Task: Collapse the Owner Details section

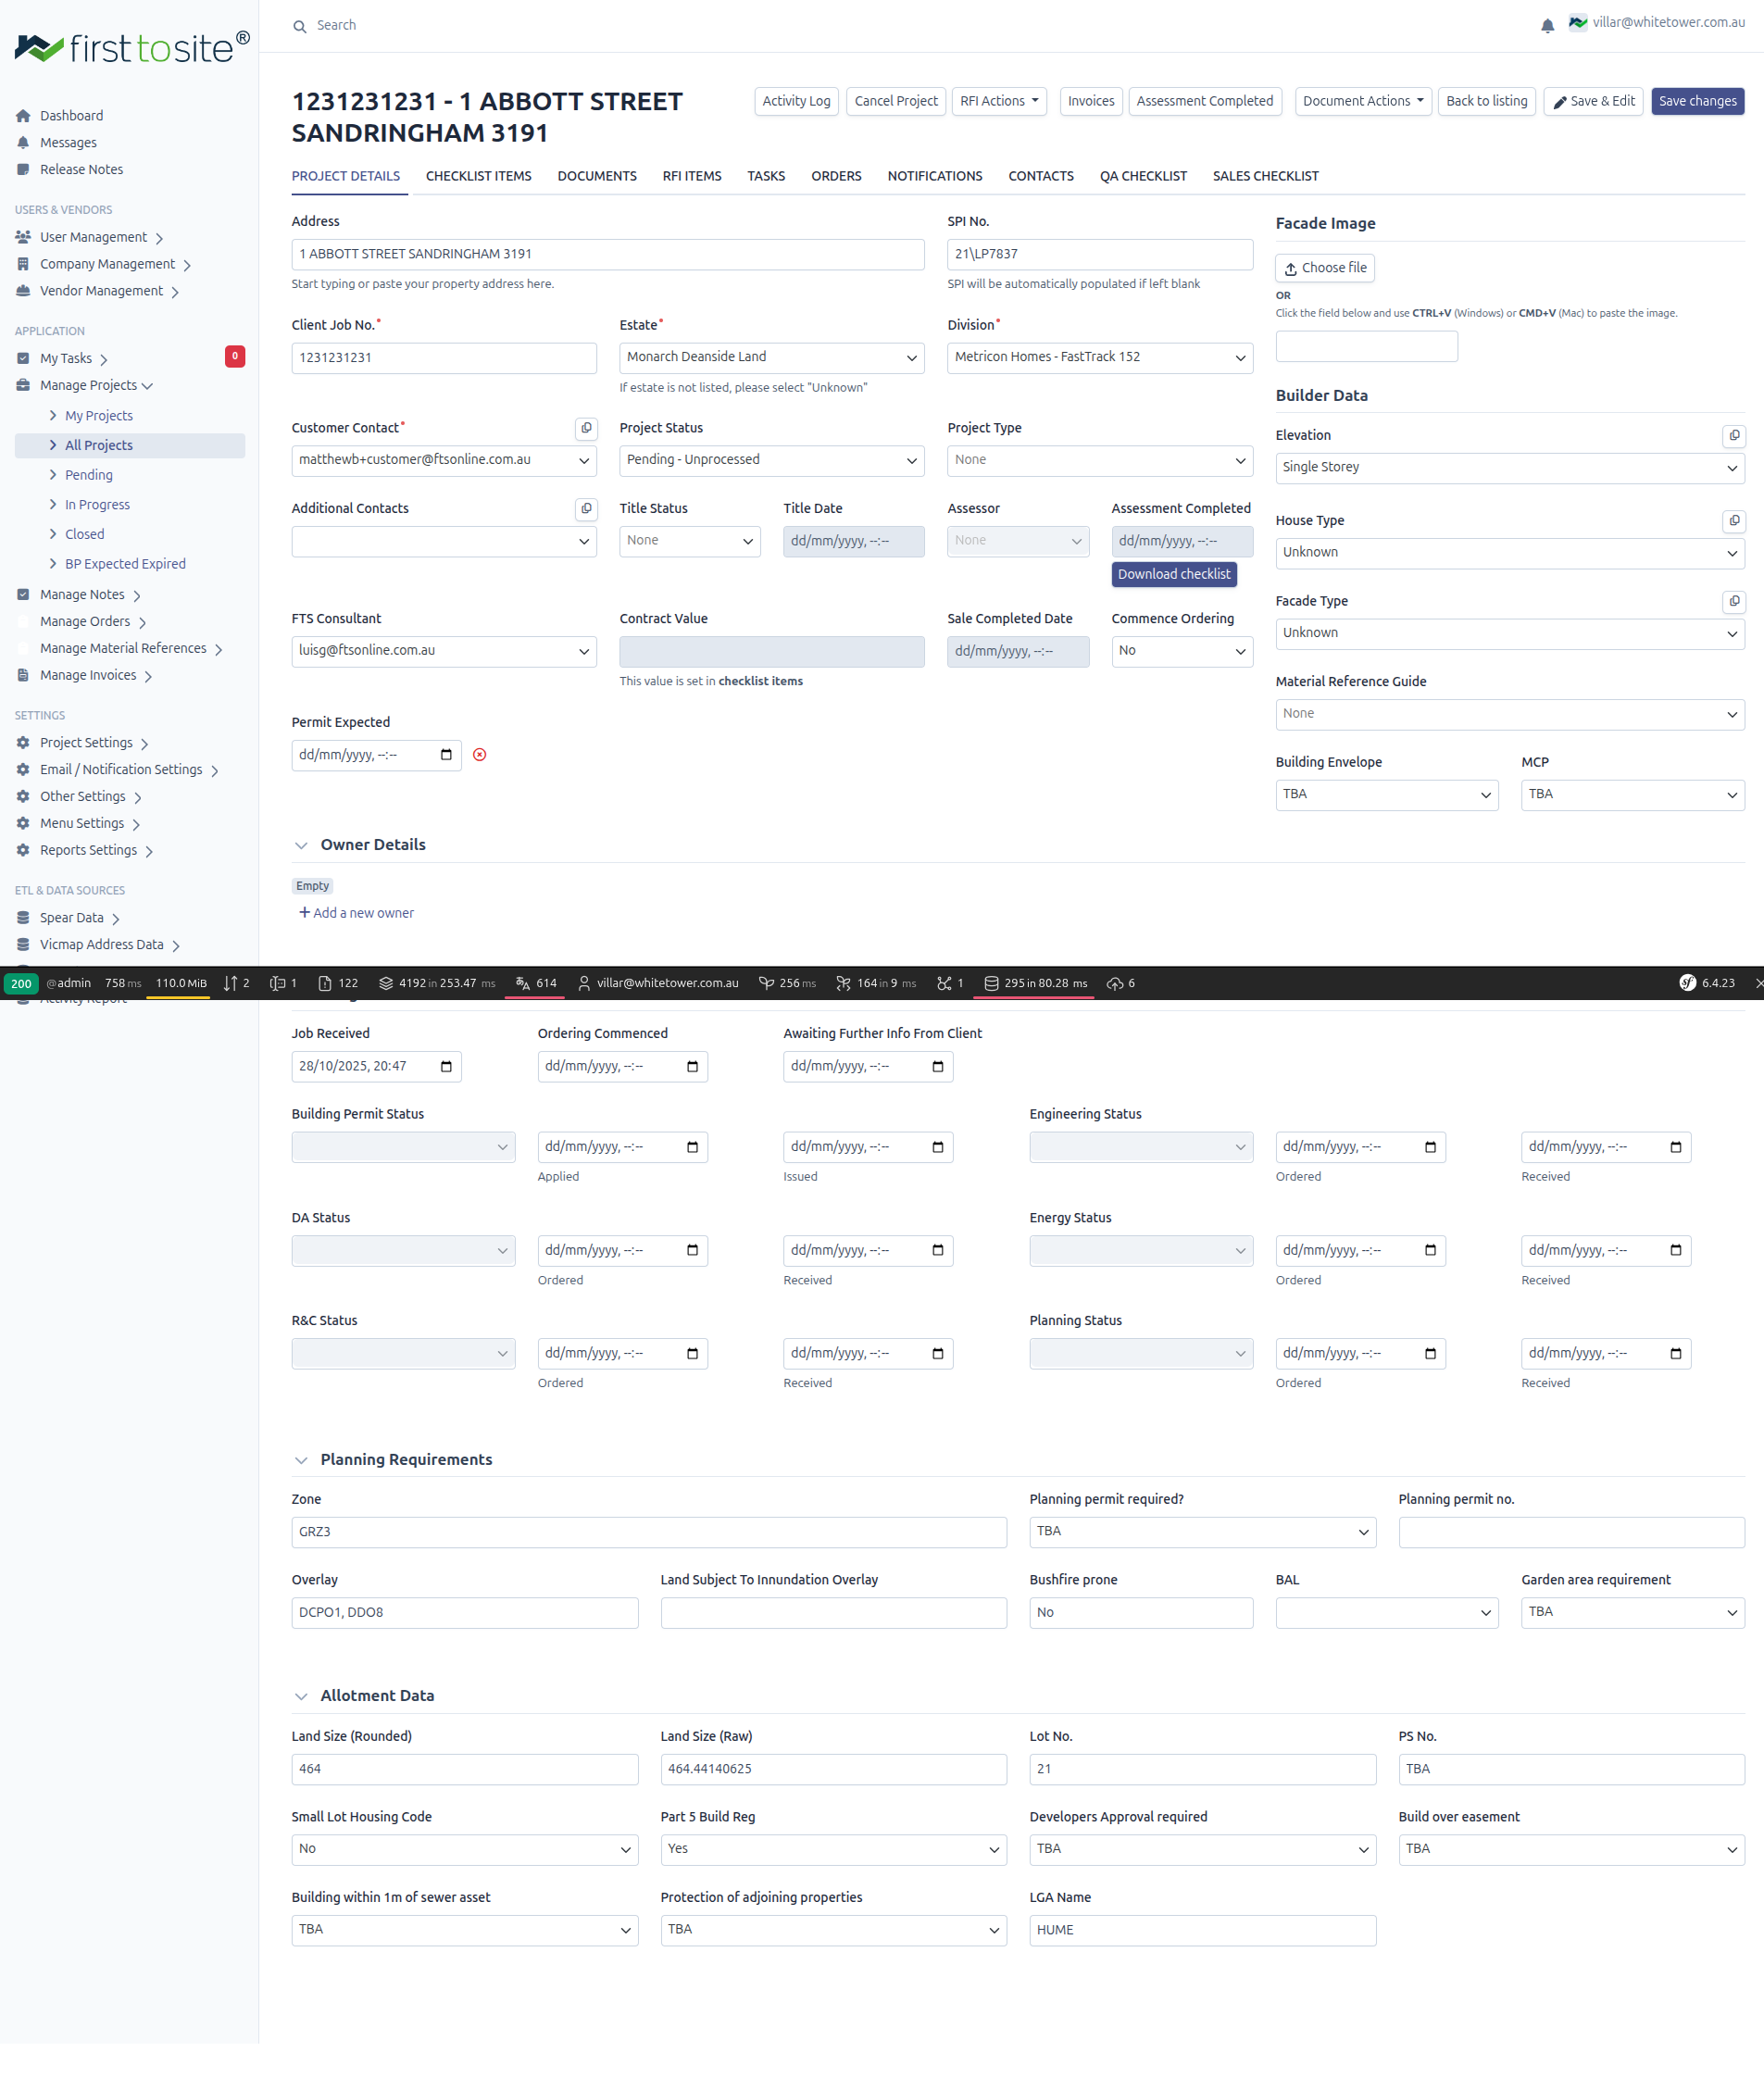Action: 301,845
